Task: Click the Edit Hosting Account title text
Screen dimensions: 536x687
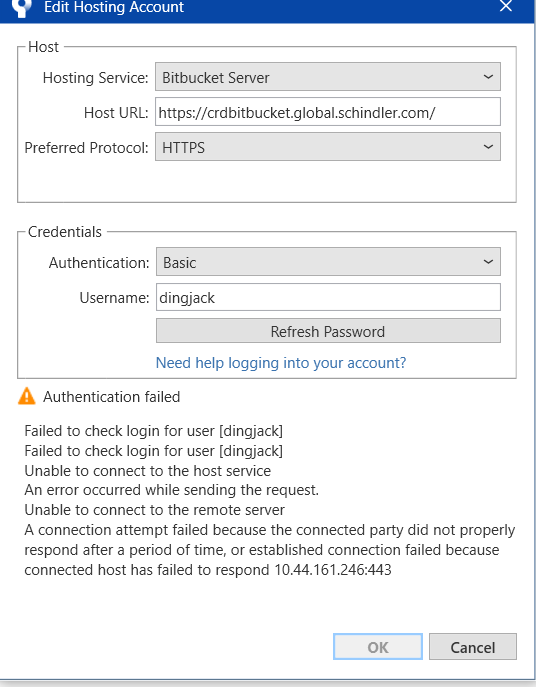Action: [114, 7]
